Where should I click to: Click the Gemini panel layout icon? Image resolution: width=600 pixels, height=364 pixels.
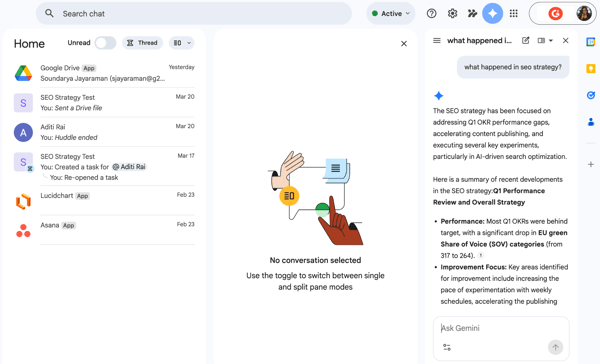tap(541, 41)
